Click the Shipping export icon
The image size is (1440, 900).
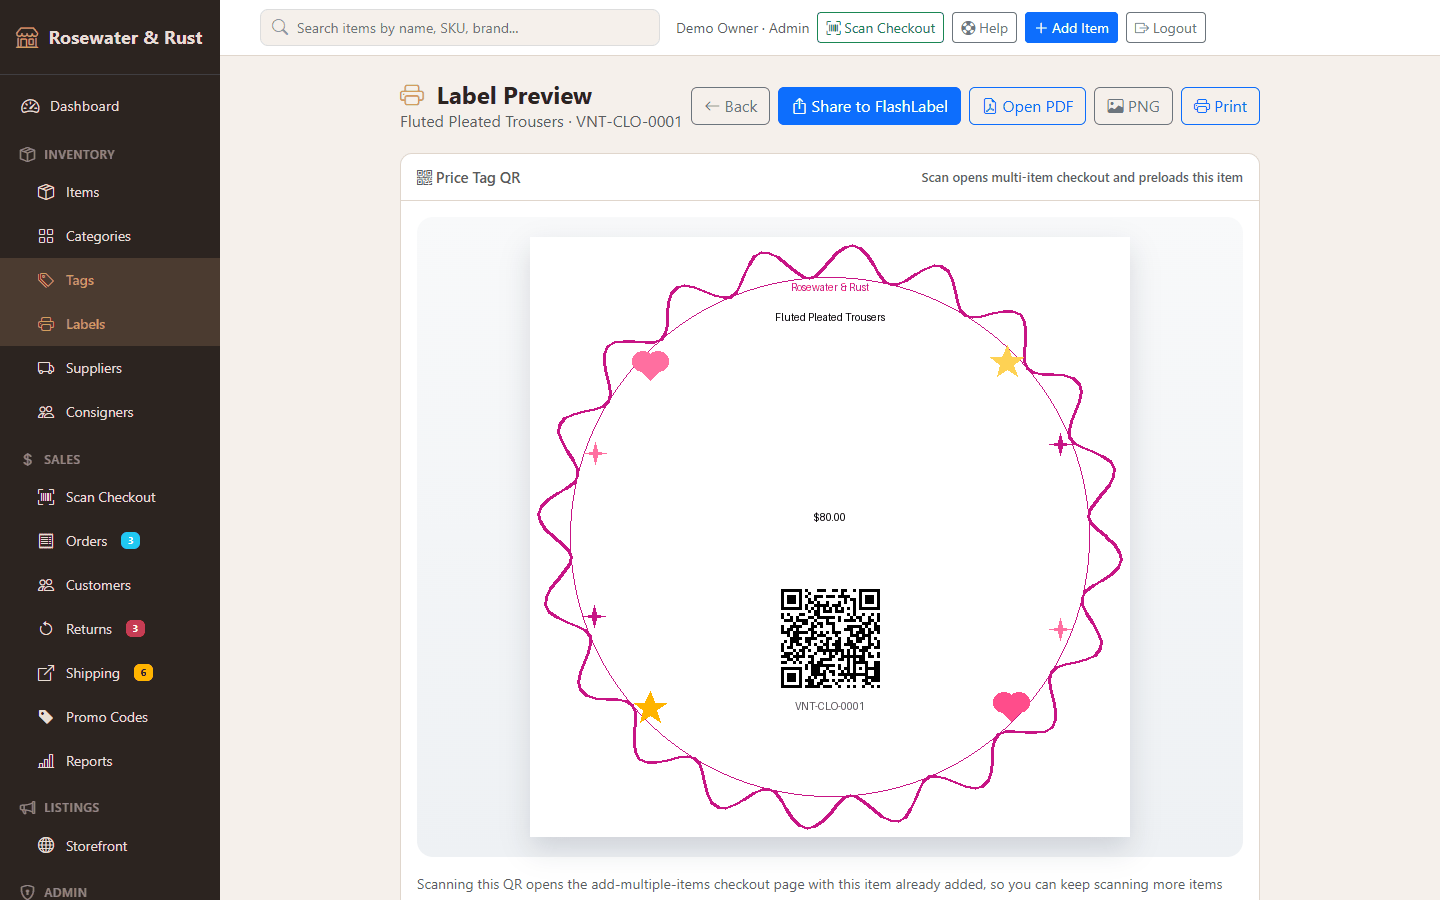coord(46,673)
